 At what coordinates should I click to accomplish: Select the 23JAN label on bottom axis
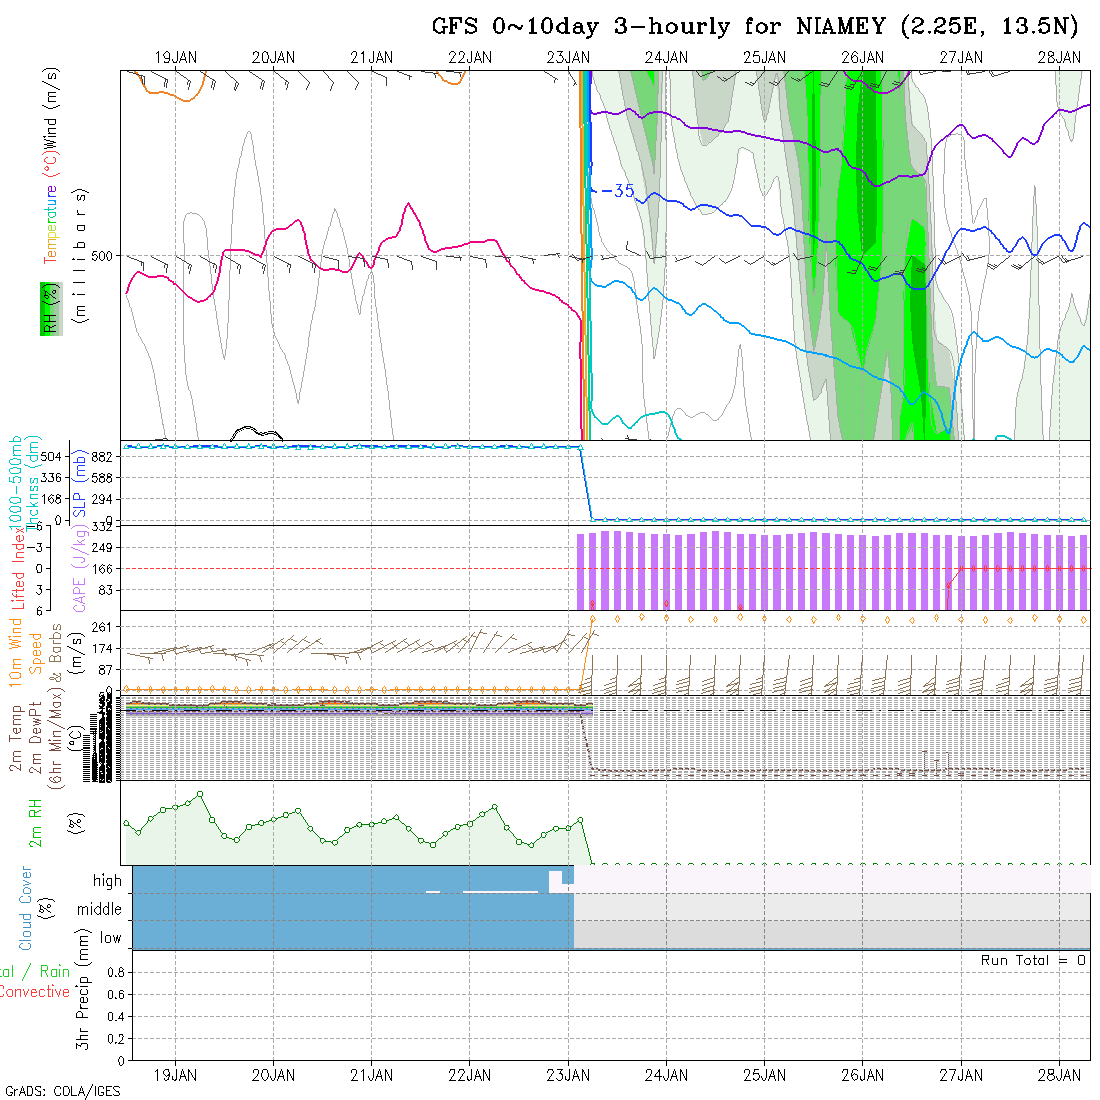(x=568, y=1075)
